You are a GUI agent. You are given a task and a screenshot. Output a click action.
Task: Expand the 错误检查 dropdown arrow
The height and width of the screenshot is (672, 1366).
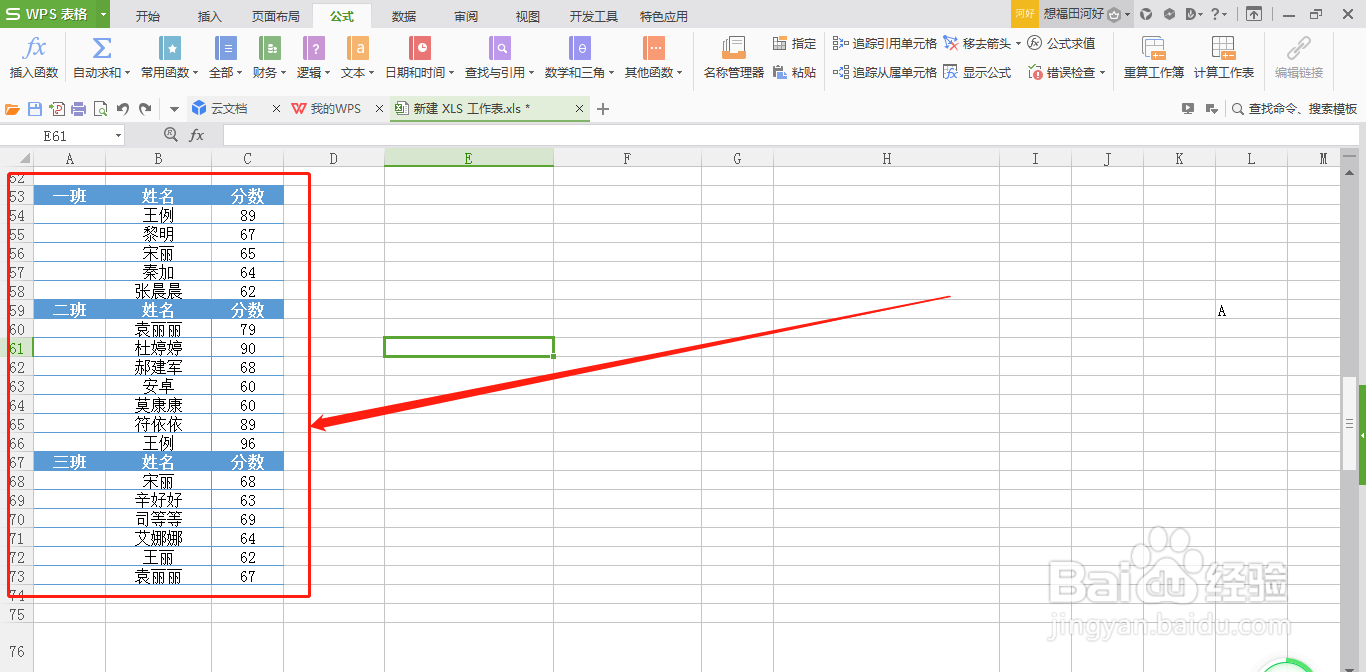pos(1103,72)
